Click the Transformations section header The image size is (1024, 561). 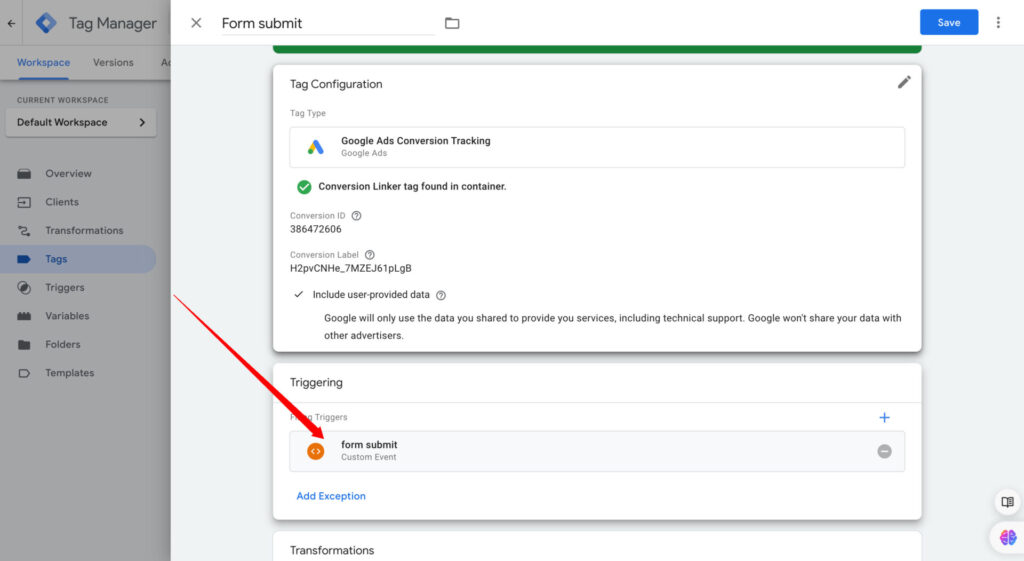coord(332,550)
